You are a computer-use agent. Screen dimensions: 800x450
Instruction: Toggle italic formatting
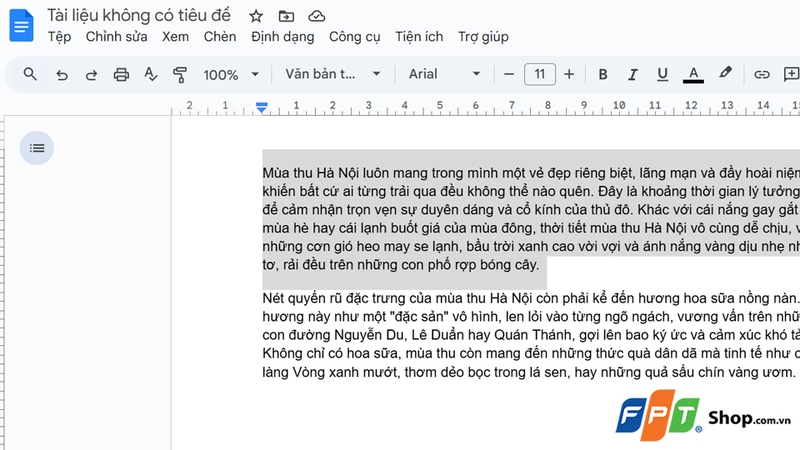(633, 75)
